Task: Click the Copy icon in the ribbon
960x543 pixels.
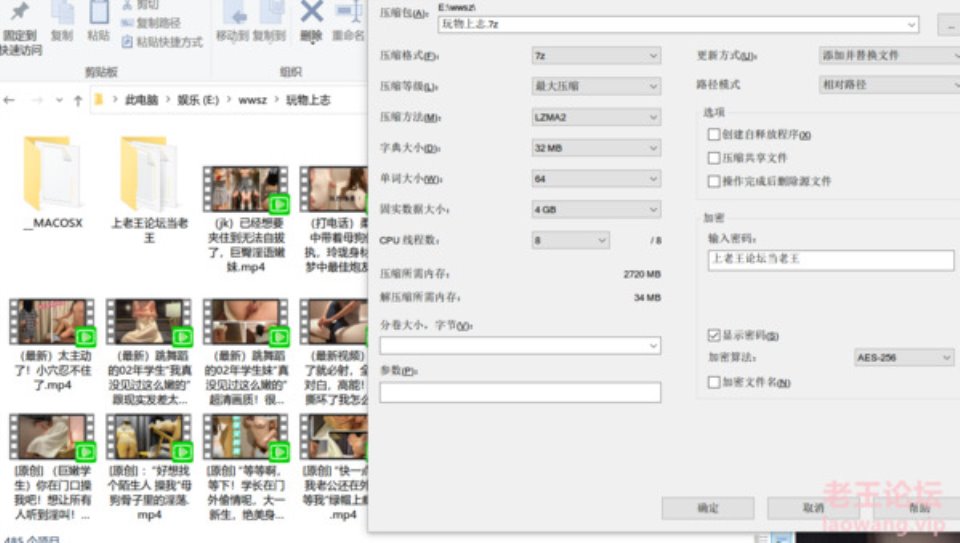Action: point(62,14)
